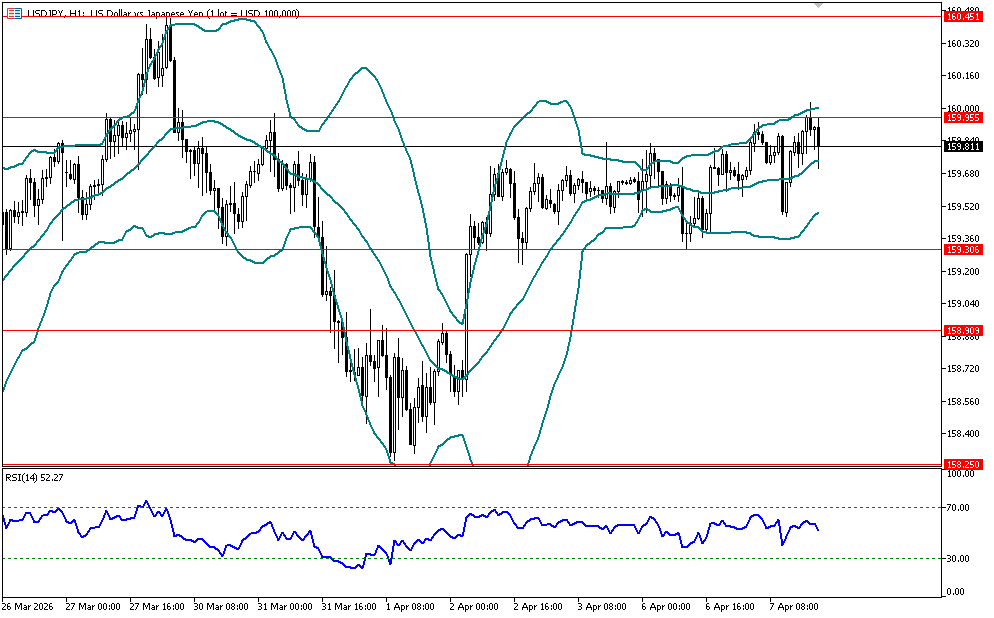Click the 30.00 RSI level label
The width and height of the screenshot is (994, 618).
pyautogui.click(x=961, y=558)
